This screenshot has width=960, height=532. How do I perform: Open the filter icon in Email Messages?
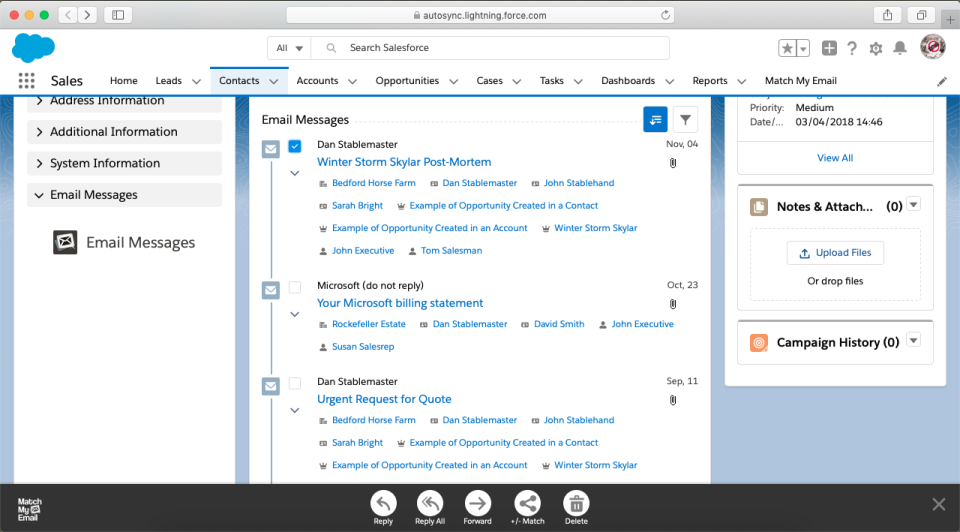pyautogui.click(x=685, y=120)
